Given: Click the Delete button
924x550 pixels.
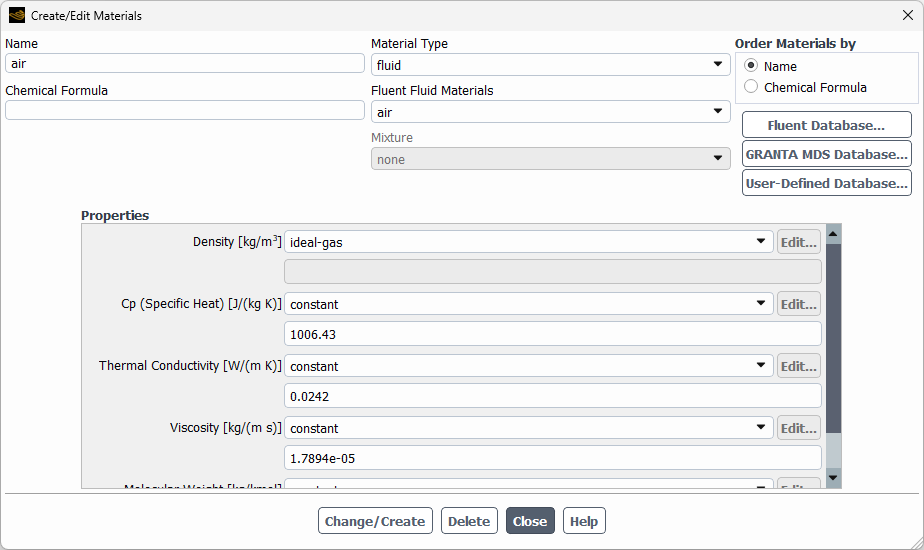Looking at the screenshot, I should pyautogui.click(x=469, y=521).
